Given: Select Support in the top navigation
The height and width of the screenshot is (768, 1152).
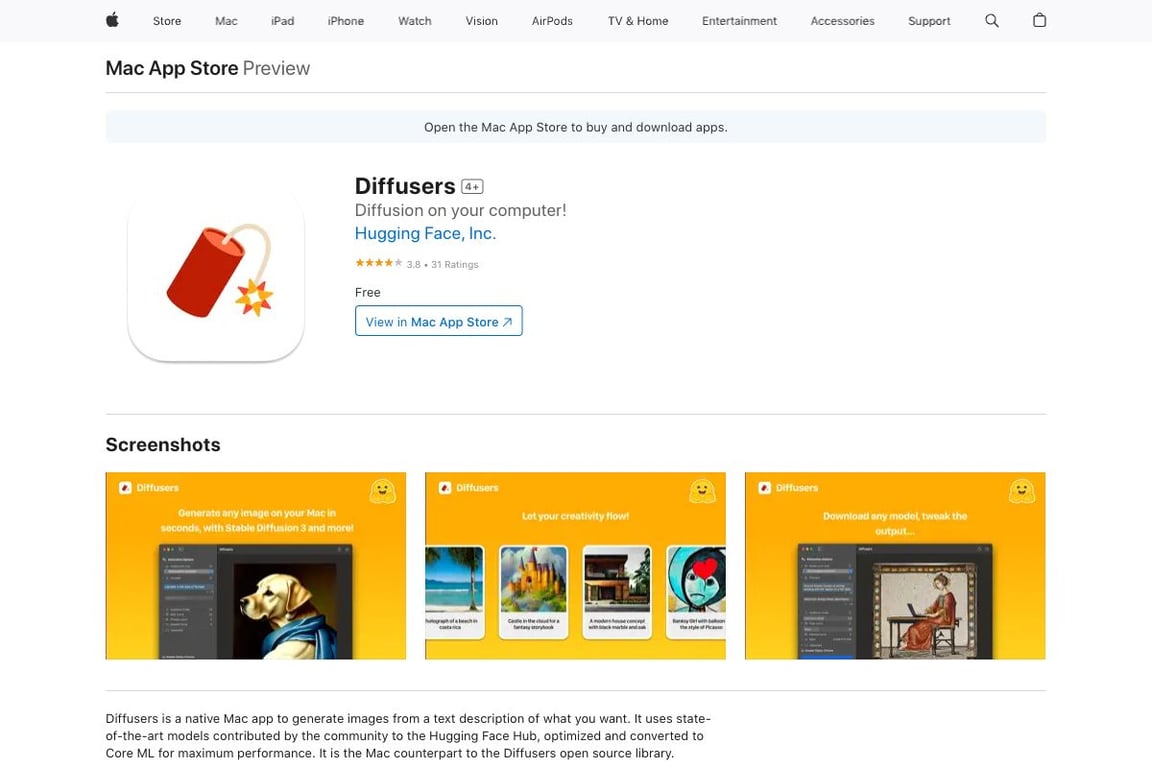Looking at the screenshot, I should 929,21.
